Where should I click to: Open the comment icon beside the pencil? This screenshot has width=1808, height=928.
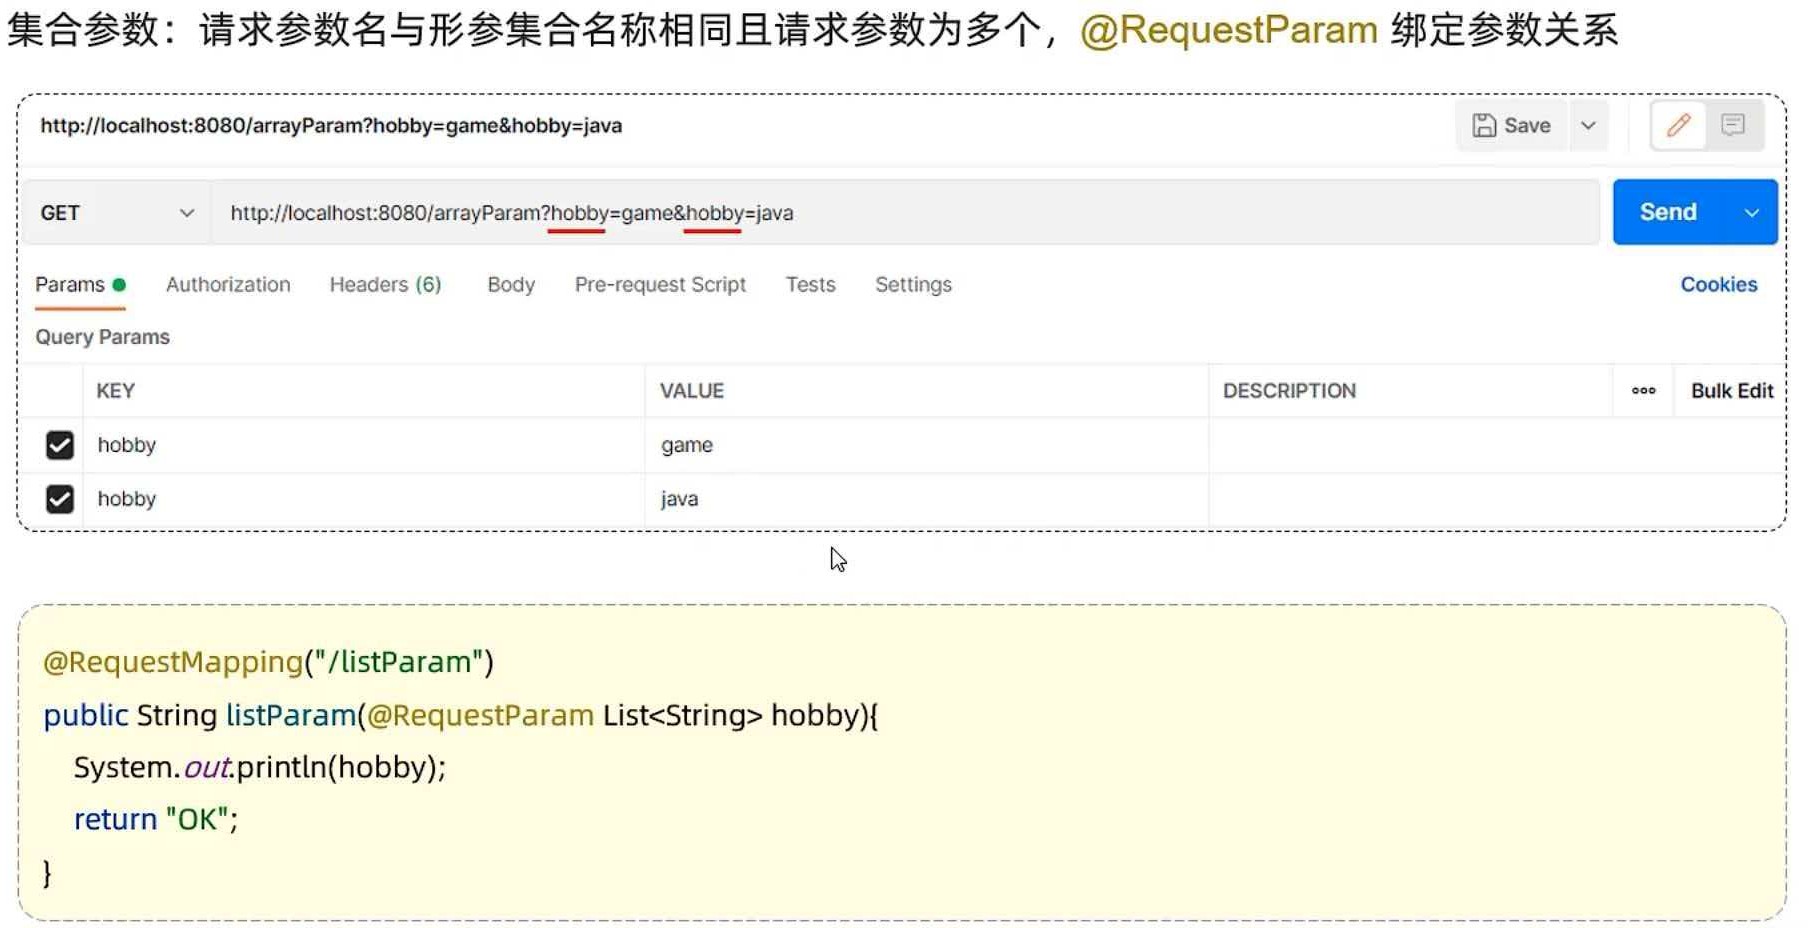coord(1733,125)
